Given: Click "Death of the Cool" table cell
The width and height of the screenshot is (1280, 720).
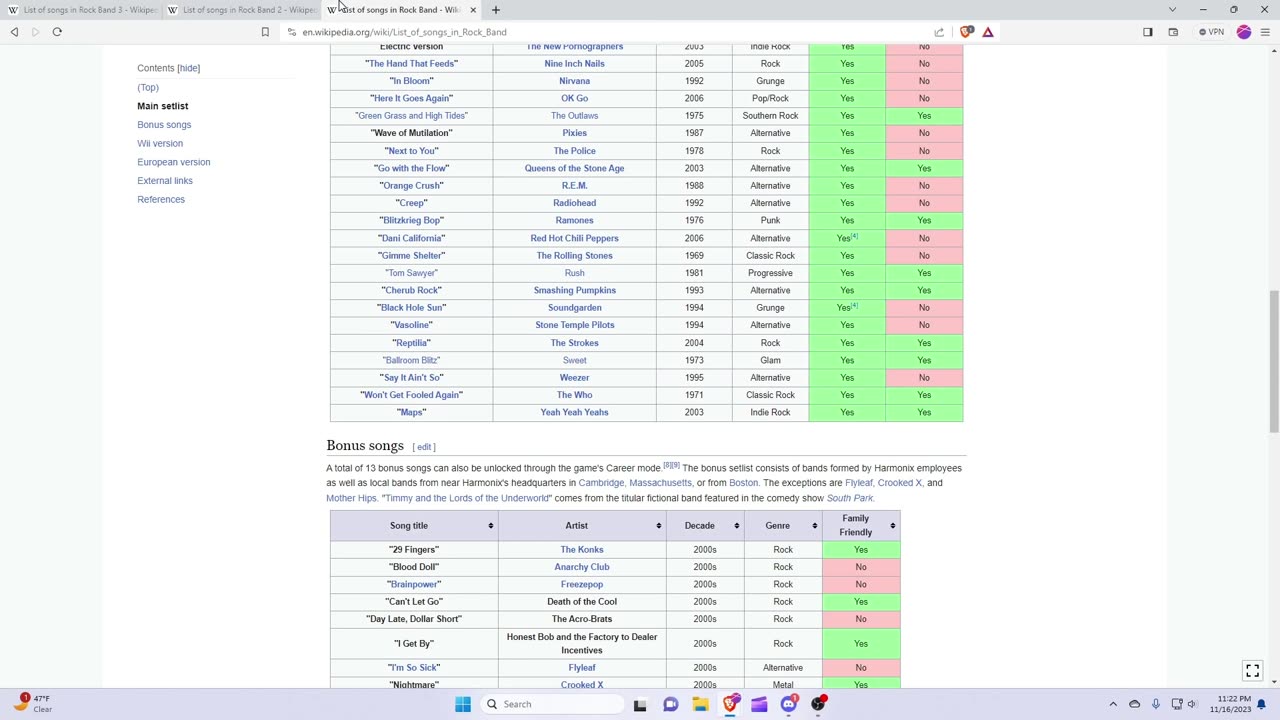Looking at the screenshot, I should 582,602.
